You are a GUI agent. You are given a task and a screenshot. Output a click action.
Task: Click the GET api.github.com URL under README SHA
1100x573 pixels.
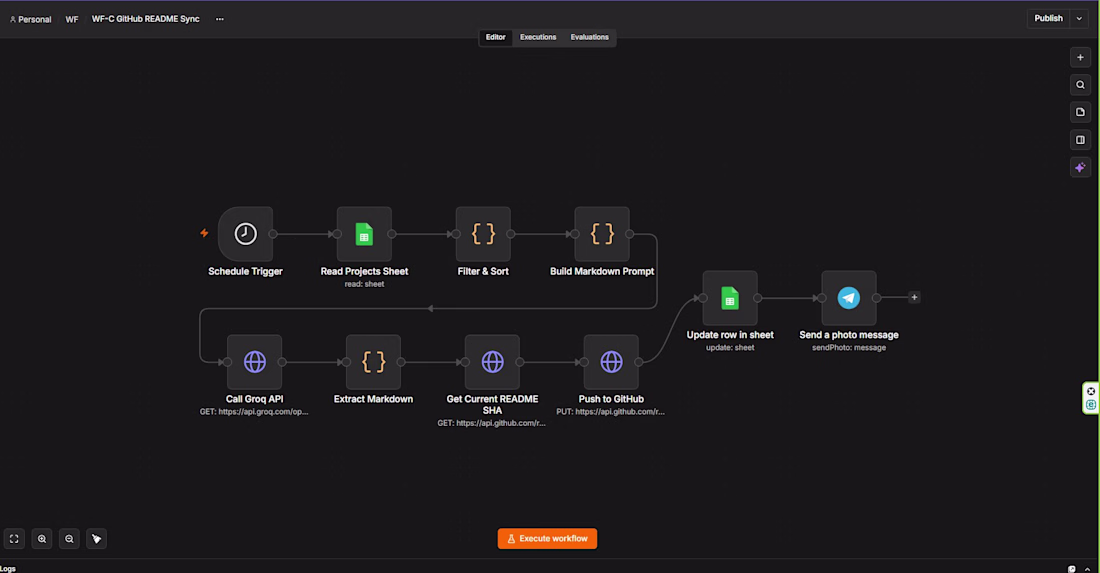click(492, 423)
